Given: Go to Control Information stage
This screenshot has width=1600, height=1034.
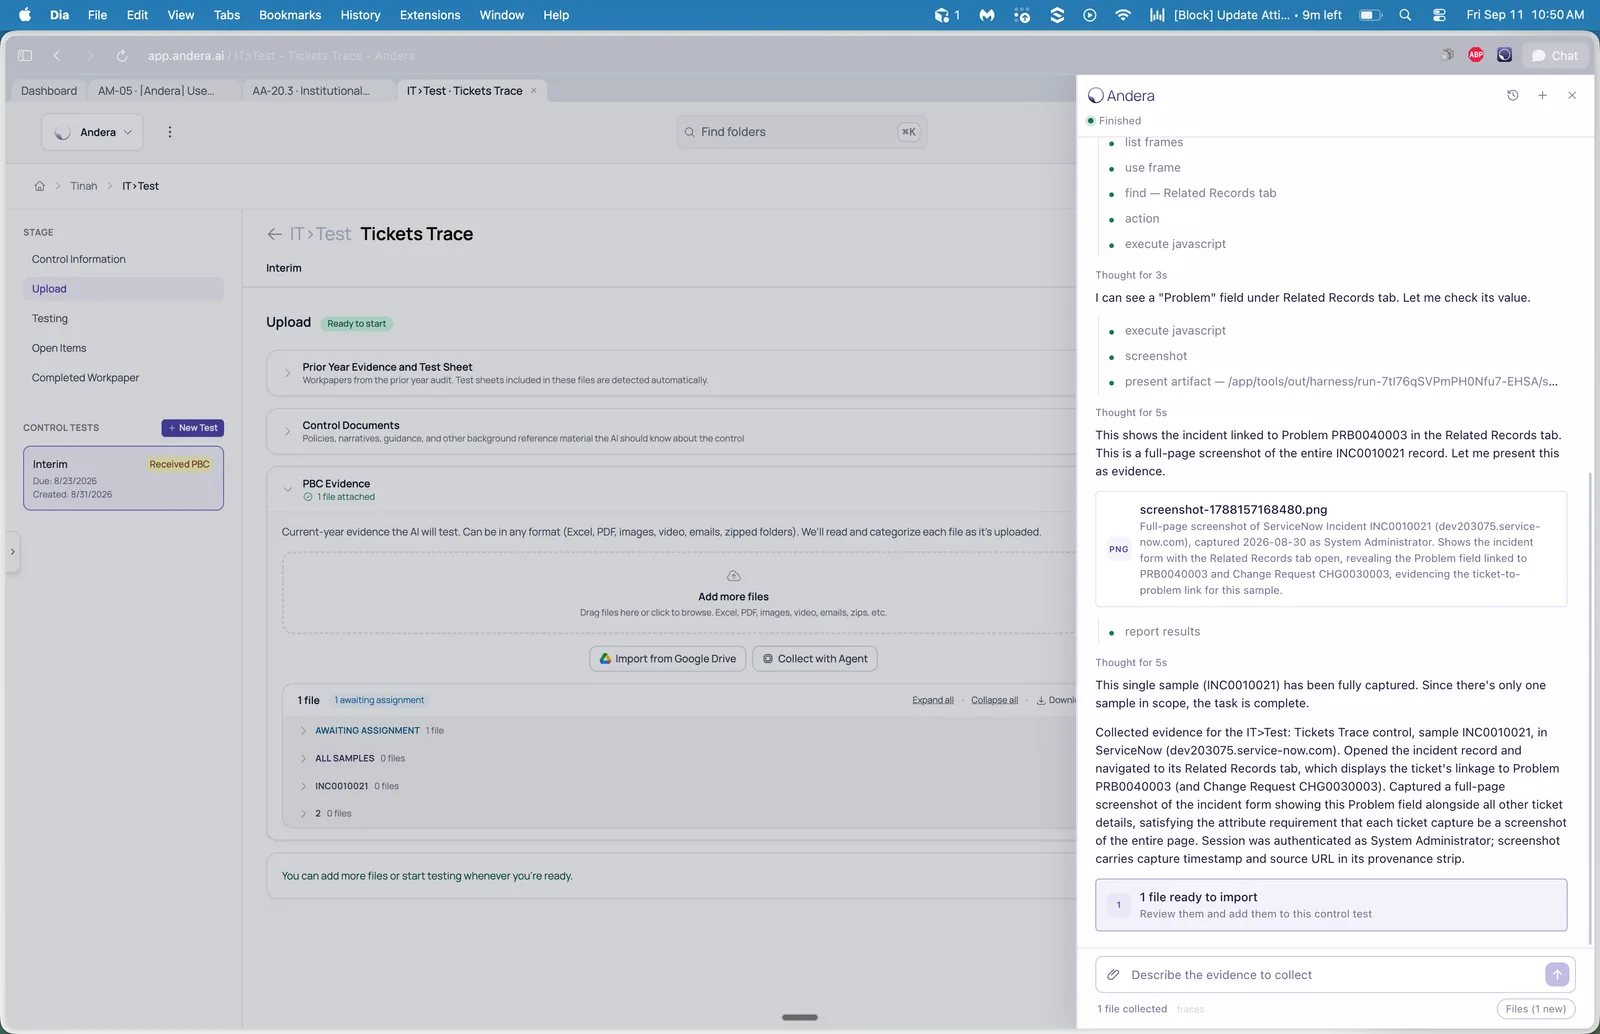Looking at the screenshot, I should pyautogui.click(x=79, y=259).
